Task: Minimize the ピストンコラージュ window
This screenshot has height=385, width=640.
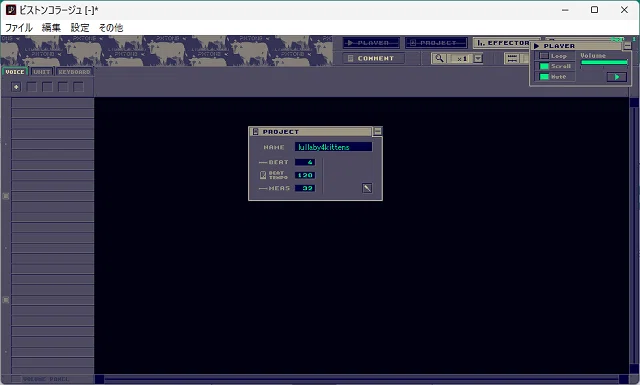Action: [565, 10]
